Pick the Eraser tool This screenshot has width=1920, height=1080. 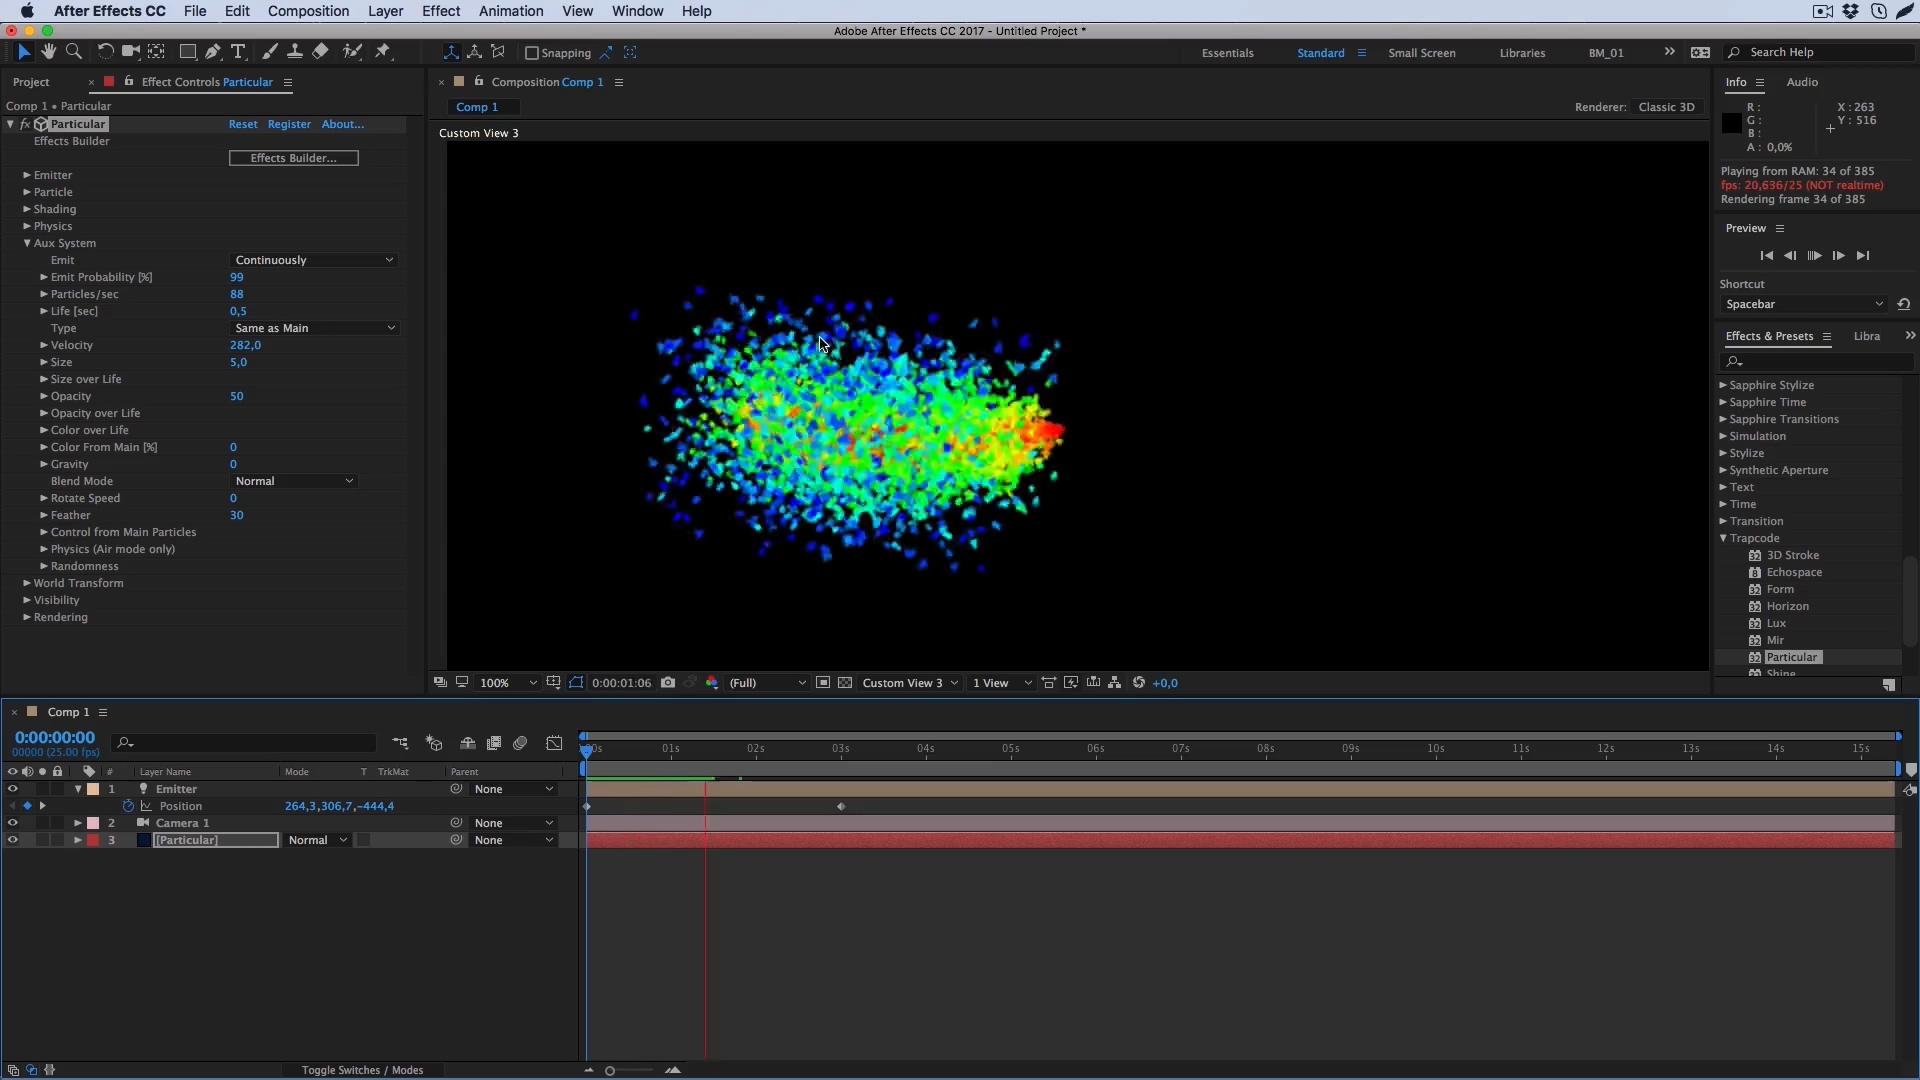pyautogui.click(x=320, y=51)
